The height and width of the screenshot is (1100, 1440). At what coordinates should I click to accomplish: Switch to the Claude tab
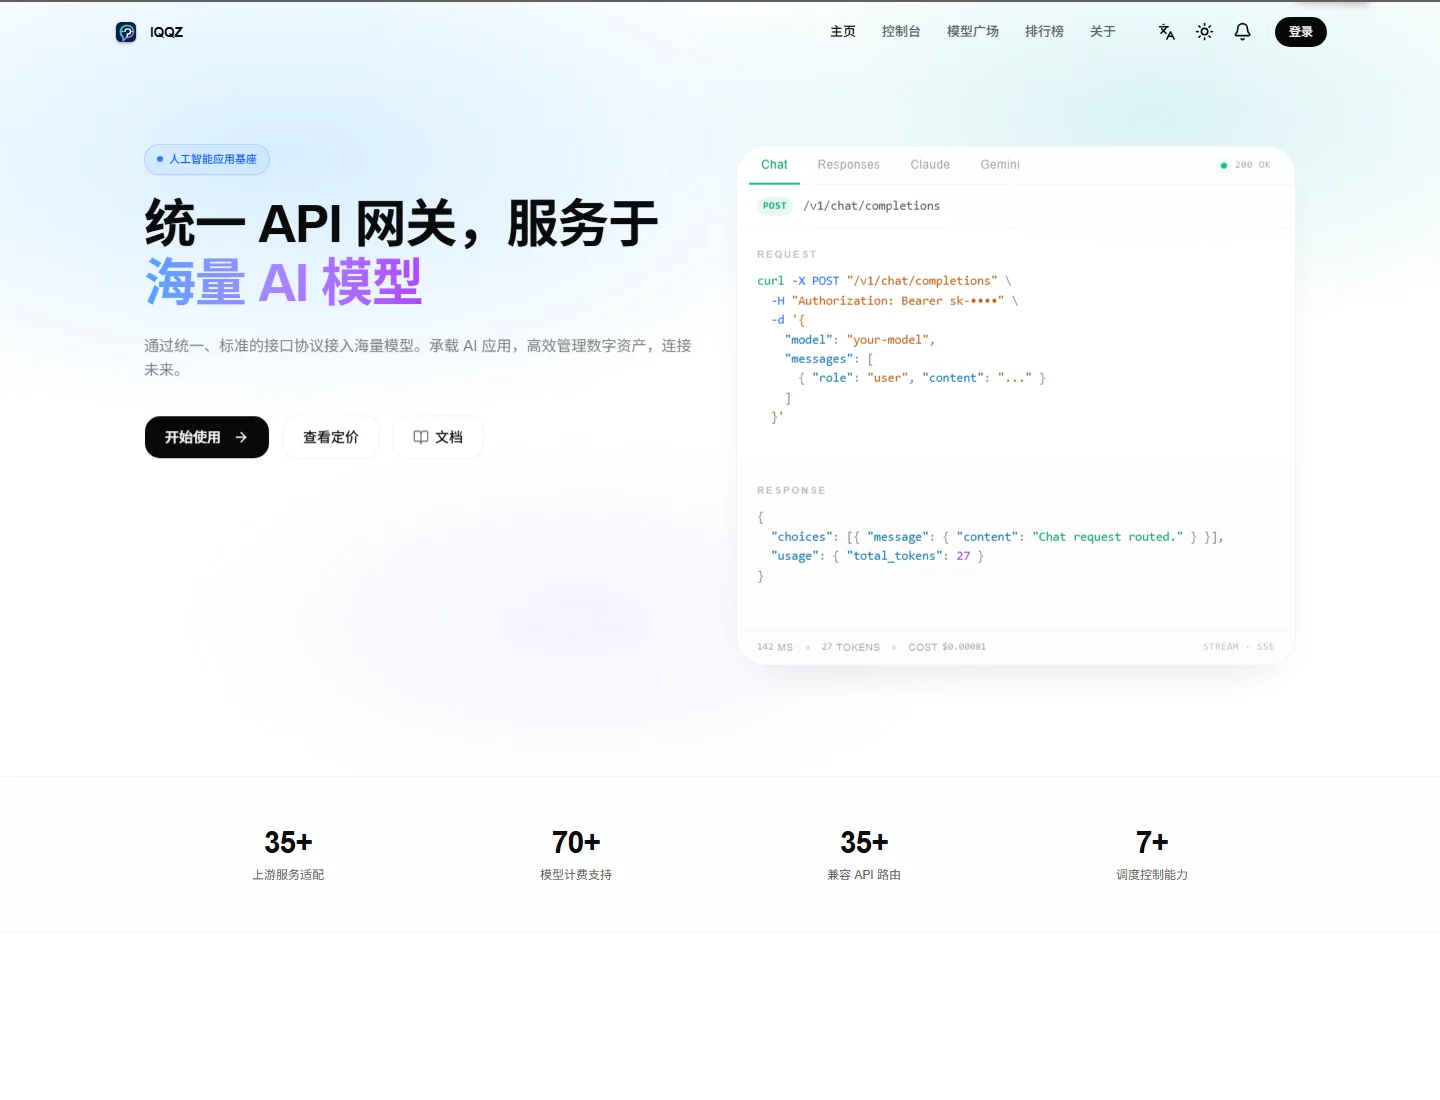click(x=930, y=165)
